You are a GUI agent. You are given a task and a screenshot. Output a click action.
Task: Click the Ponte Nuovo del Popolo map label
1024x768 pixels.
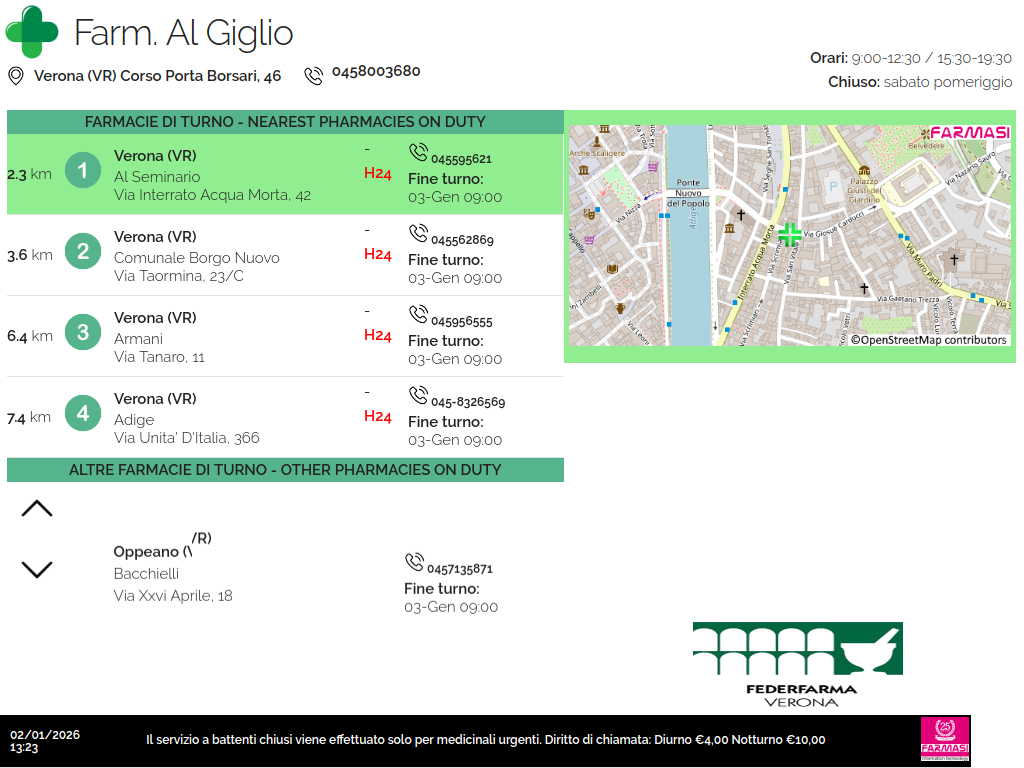688,192
